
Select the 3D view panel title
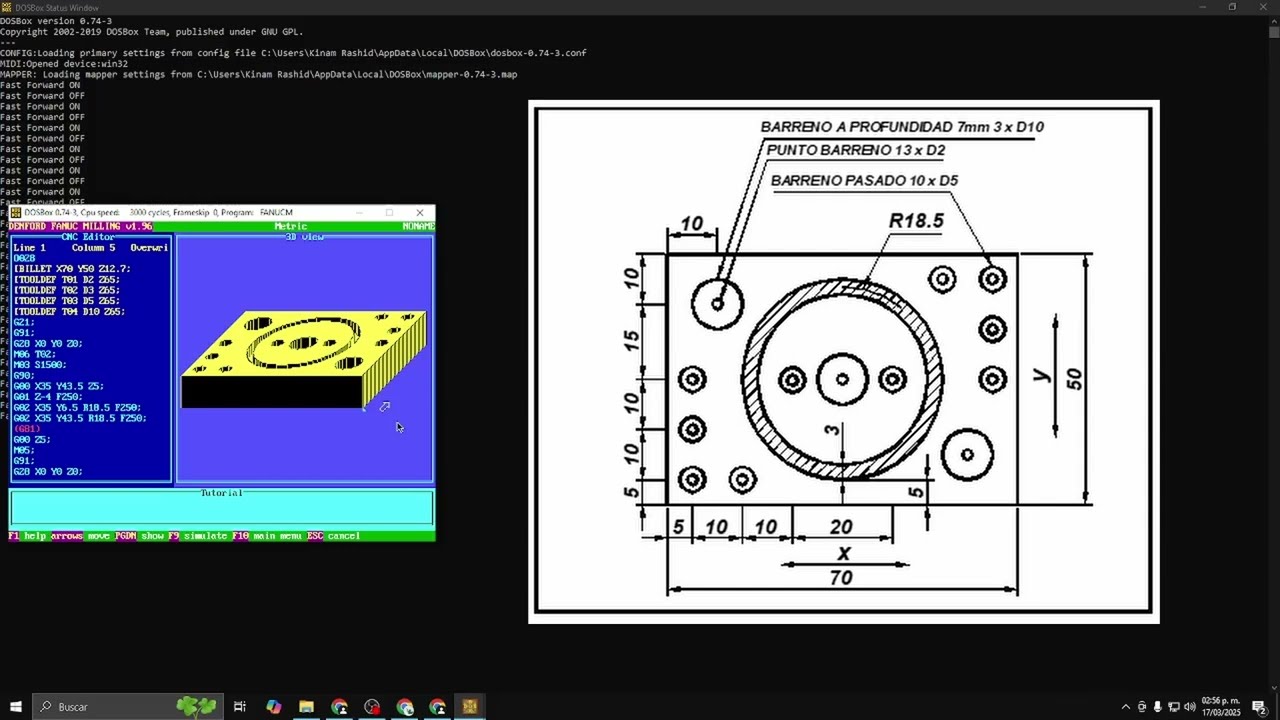coord(304,237)
